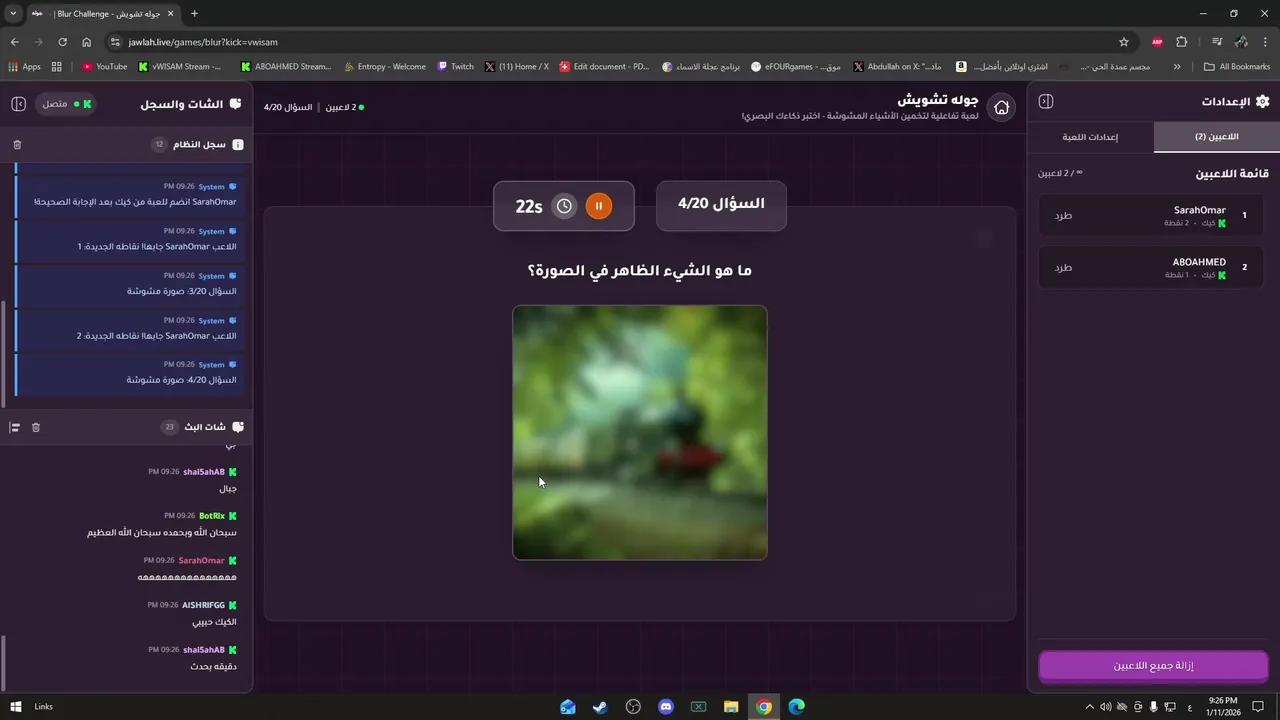Click the chat bubble icon beside شات البث
The height and width of the screenshot is (720, 1280).
pyautogui.click(x=238, y=427)
